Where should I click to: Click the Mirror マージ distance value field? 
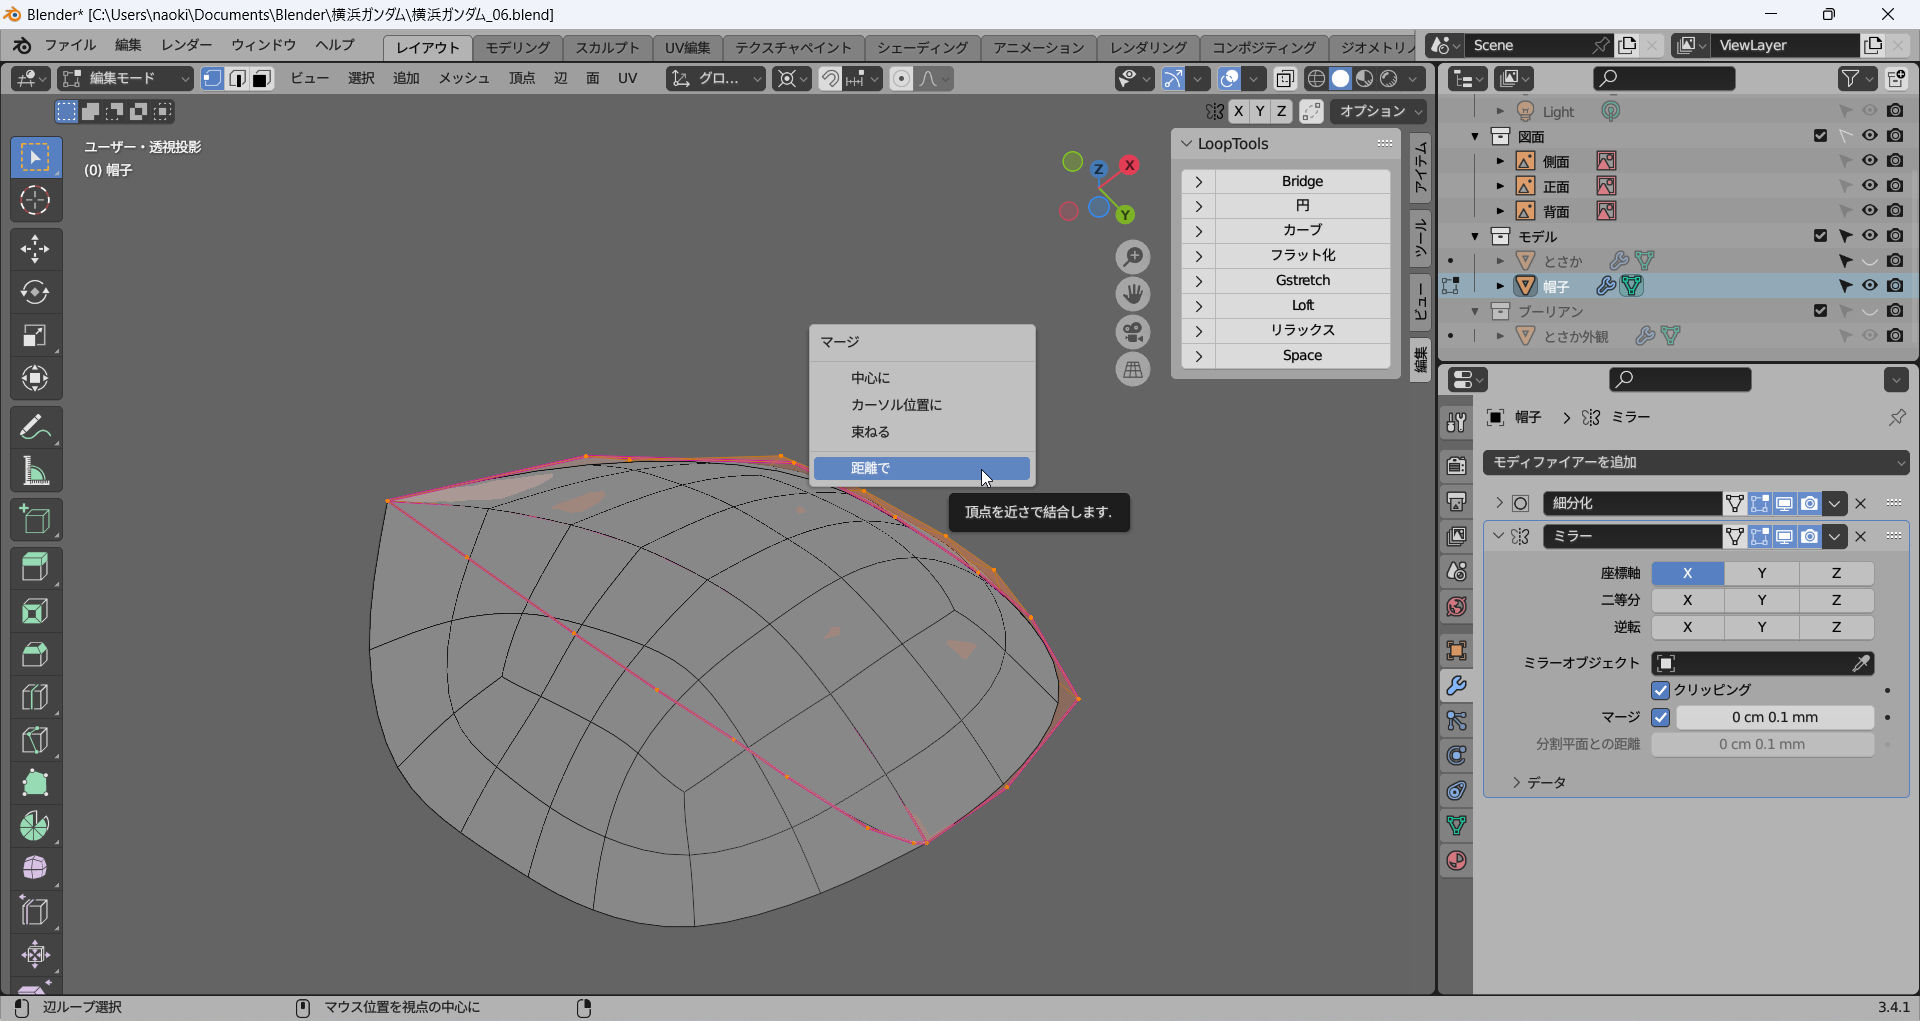tap(1774, 717)
